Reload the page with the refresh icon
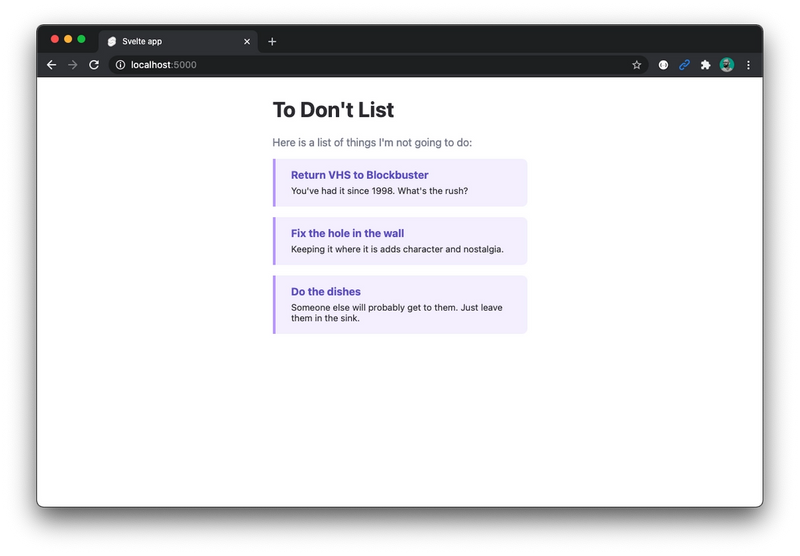 point(94,65)
